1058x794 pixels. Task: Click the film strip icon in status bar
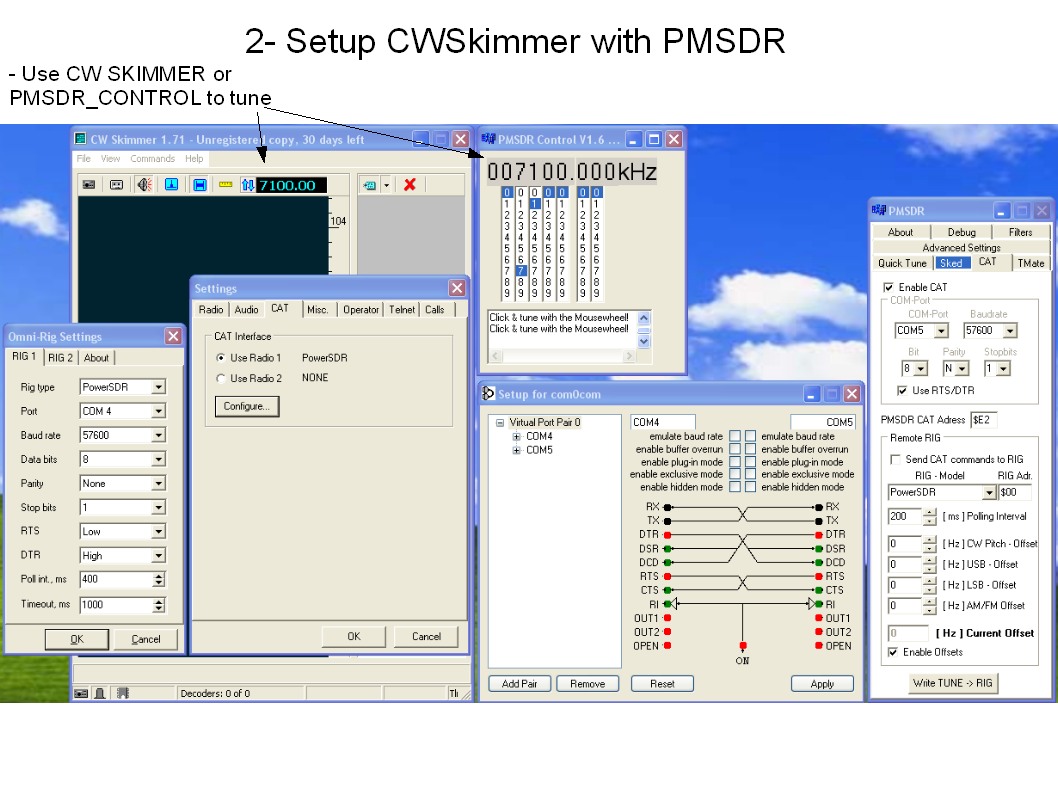(123, 693)
